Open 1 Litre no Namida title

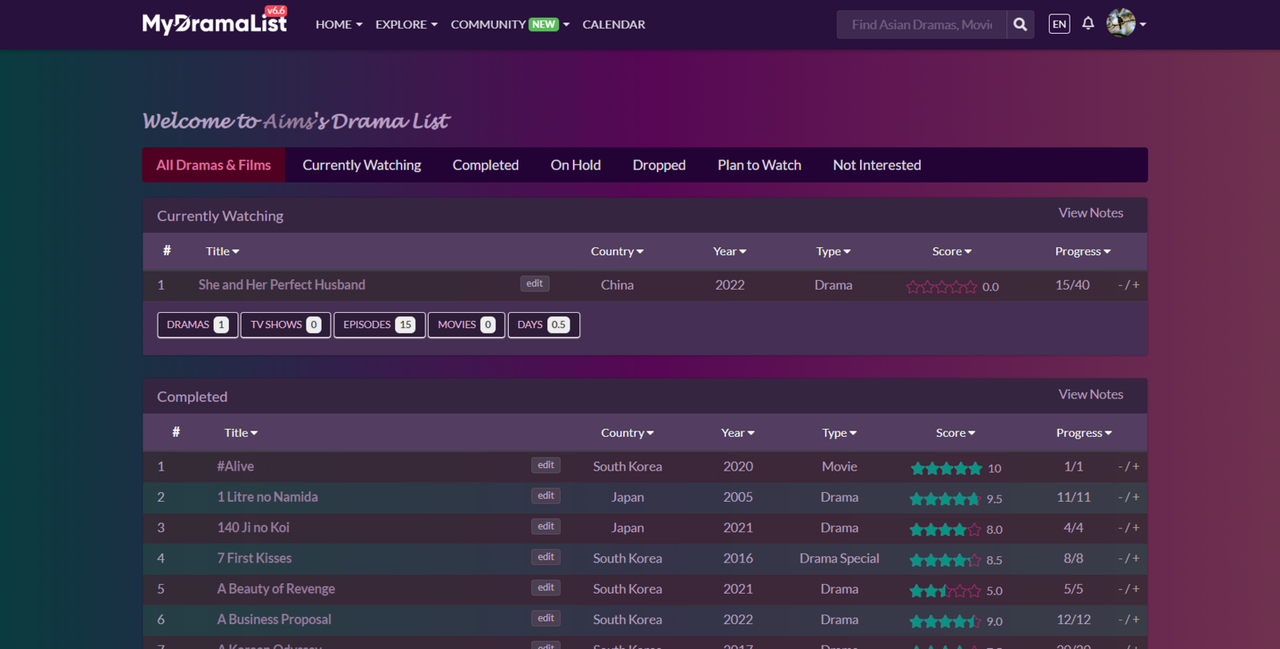click(267, 497)
